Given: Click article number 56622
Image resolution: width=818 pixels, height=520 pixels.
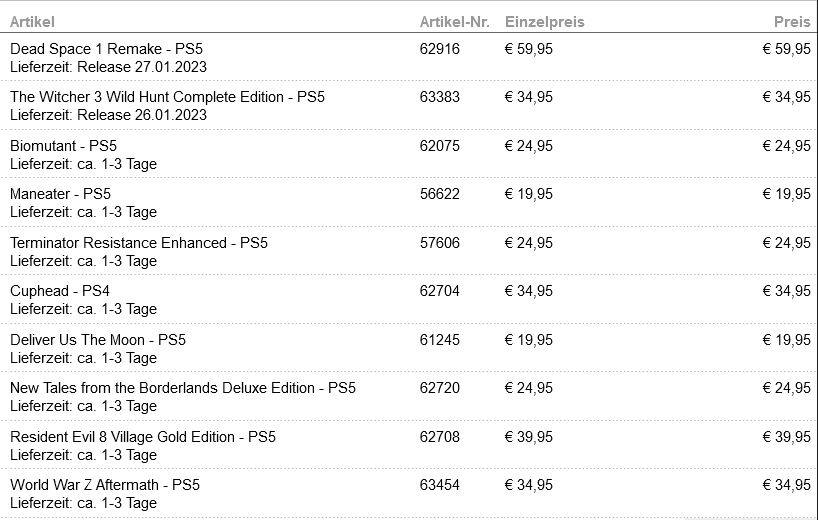Looking at the screenshot, I should pyautogui.click(x=440, y=194).
